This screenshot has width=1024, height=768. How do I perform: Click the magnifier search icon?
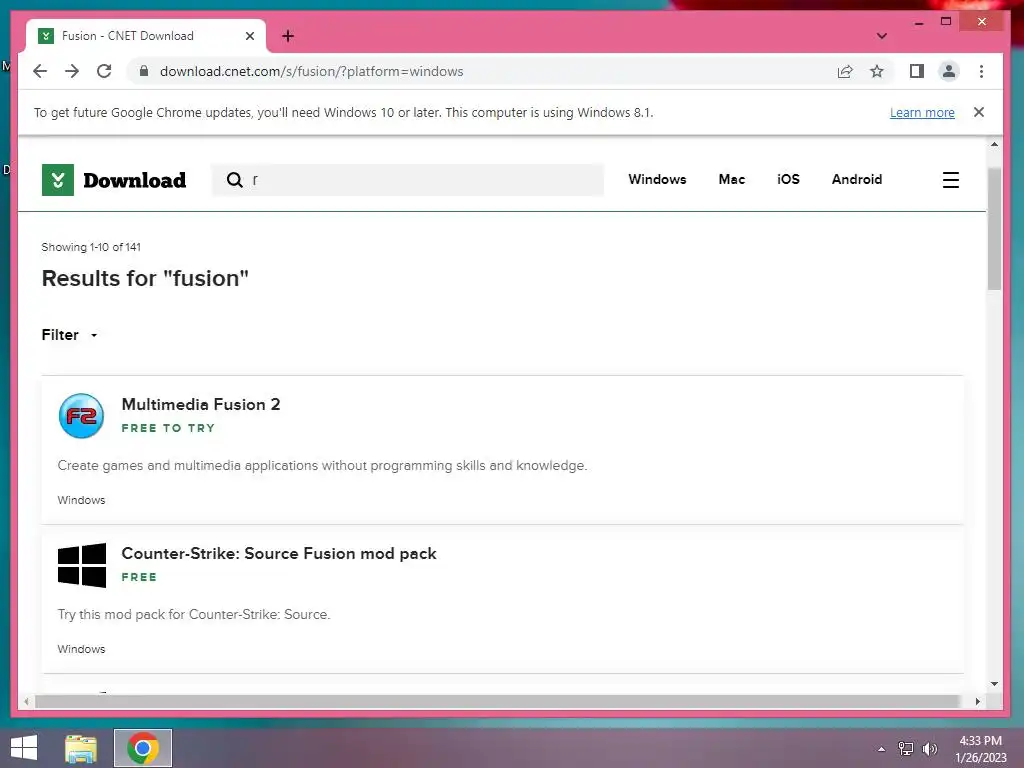pos(234,180)
